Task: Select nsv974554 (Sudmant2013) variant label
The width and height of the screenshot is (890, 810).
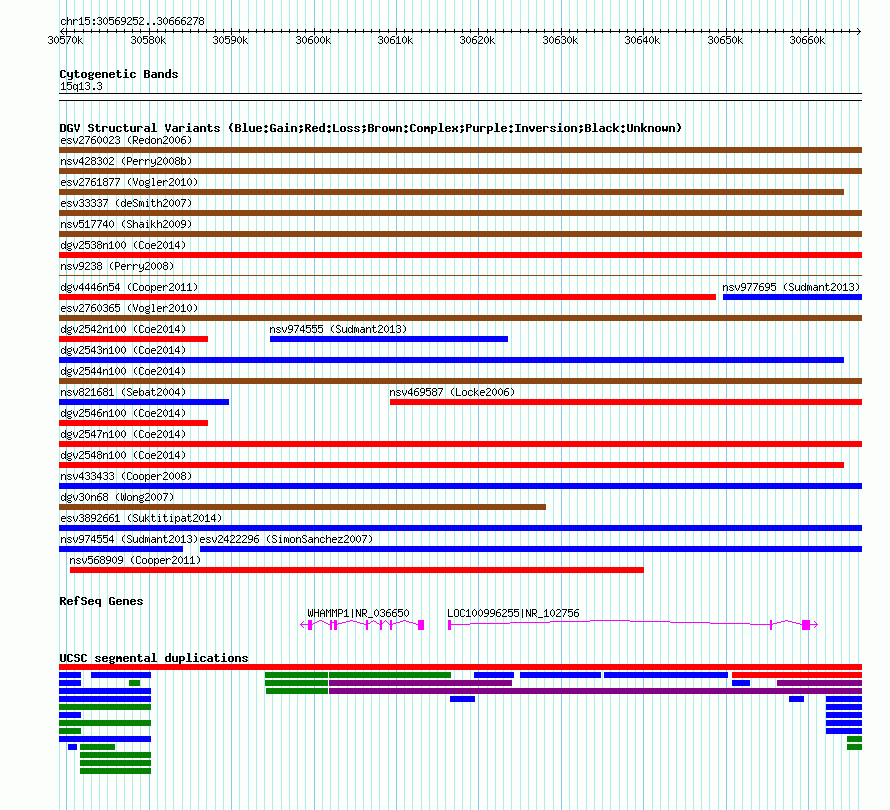Action: pyautogui.click(x=129, y=539)
